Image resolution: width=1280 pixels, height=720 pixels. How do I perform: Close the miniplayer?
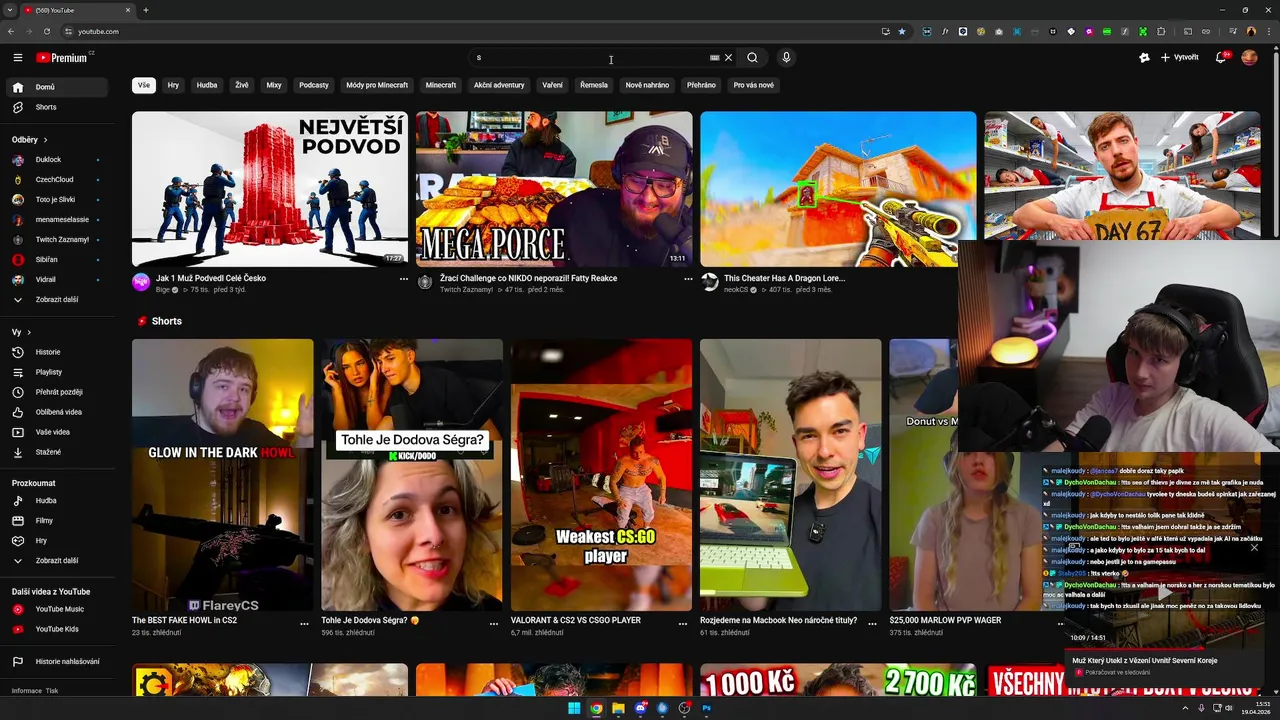pyautogui.click(x=1254, y=547)
